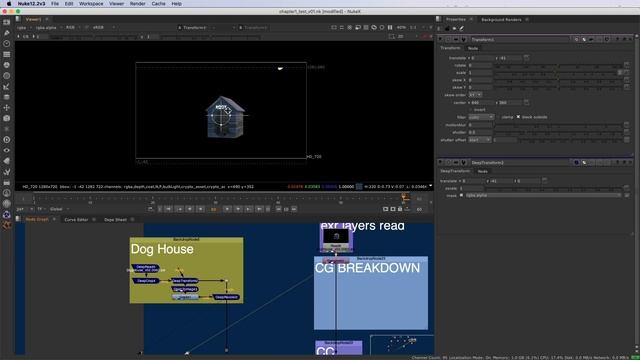Open the Cache menu
Image resolution: width=640 pixels, height=360 pixels.
158,4
